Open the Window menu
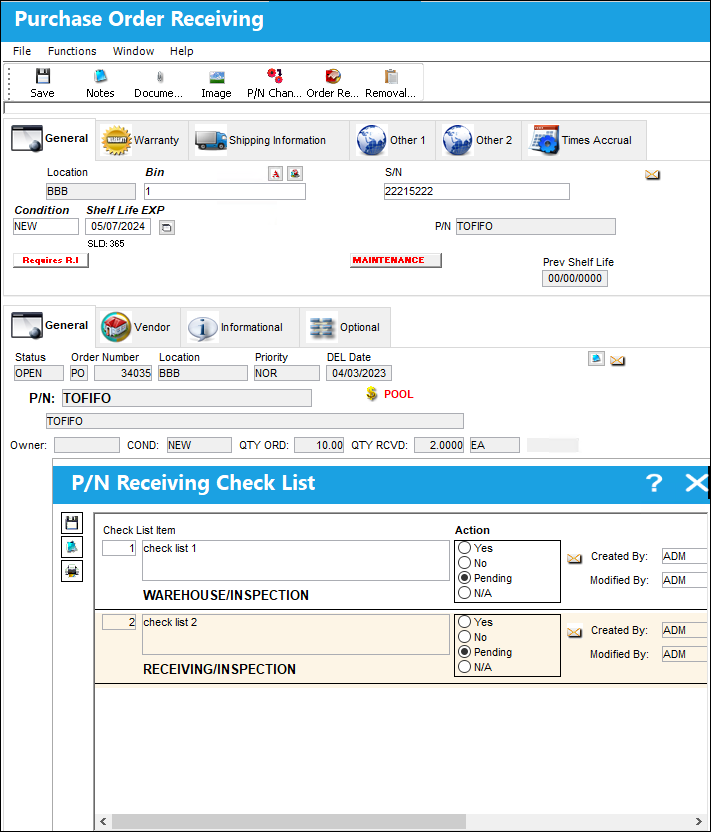The width and height of the screenshot is (711, 832). coord(133,51)
